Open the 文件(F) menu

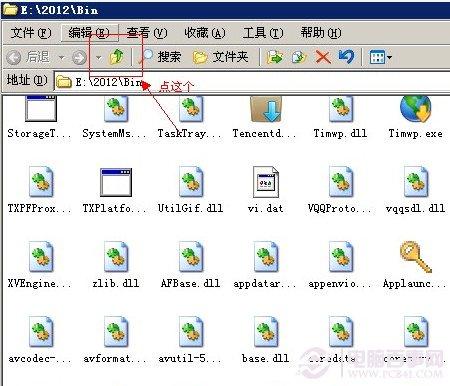[x=31, y=33]
